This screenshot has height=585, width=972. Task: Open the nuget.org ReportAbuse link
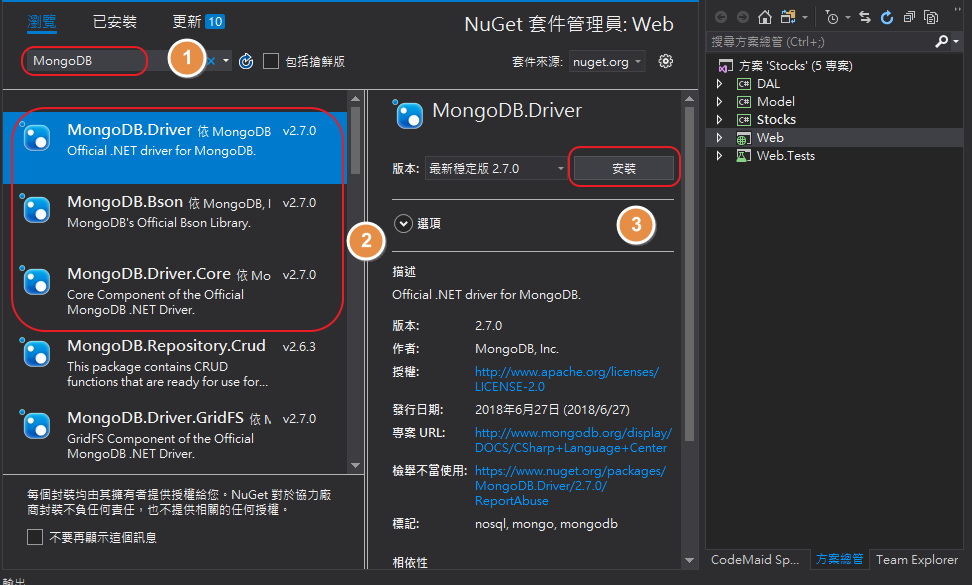click(570, 485)
